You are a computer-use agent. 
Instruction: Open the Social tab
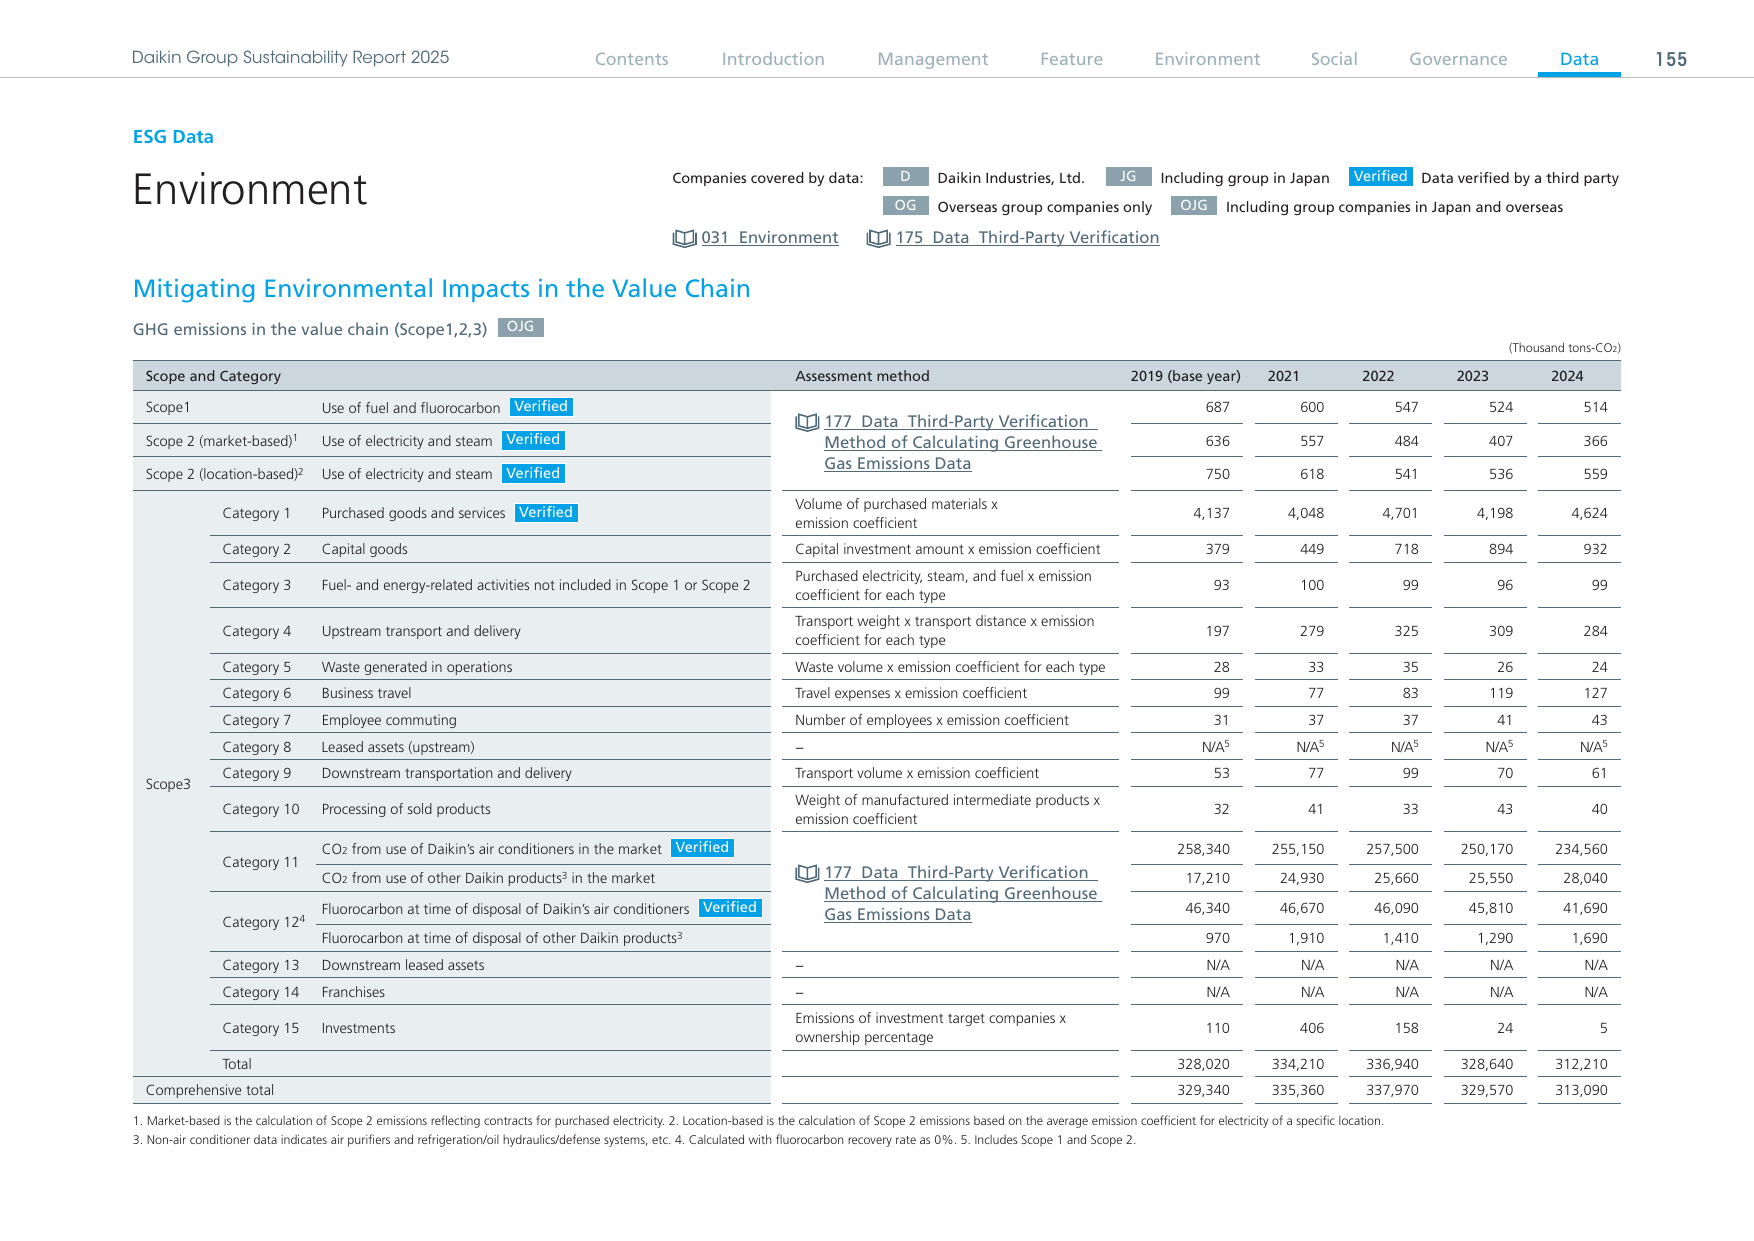(1334, 59)
